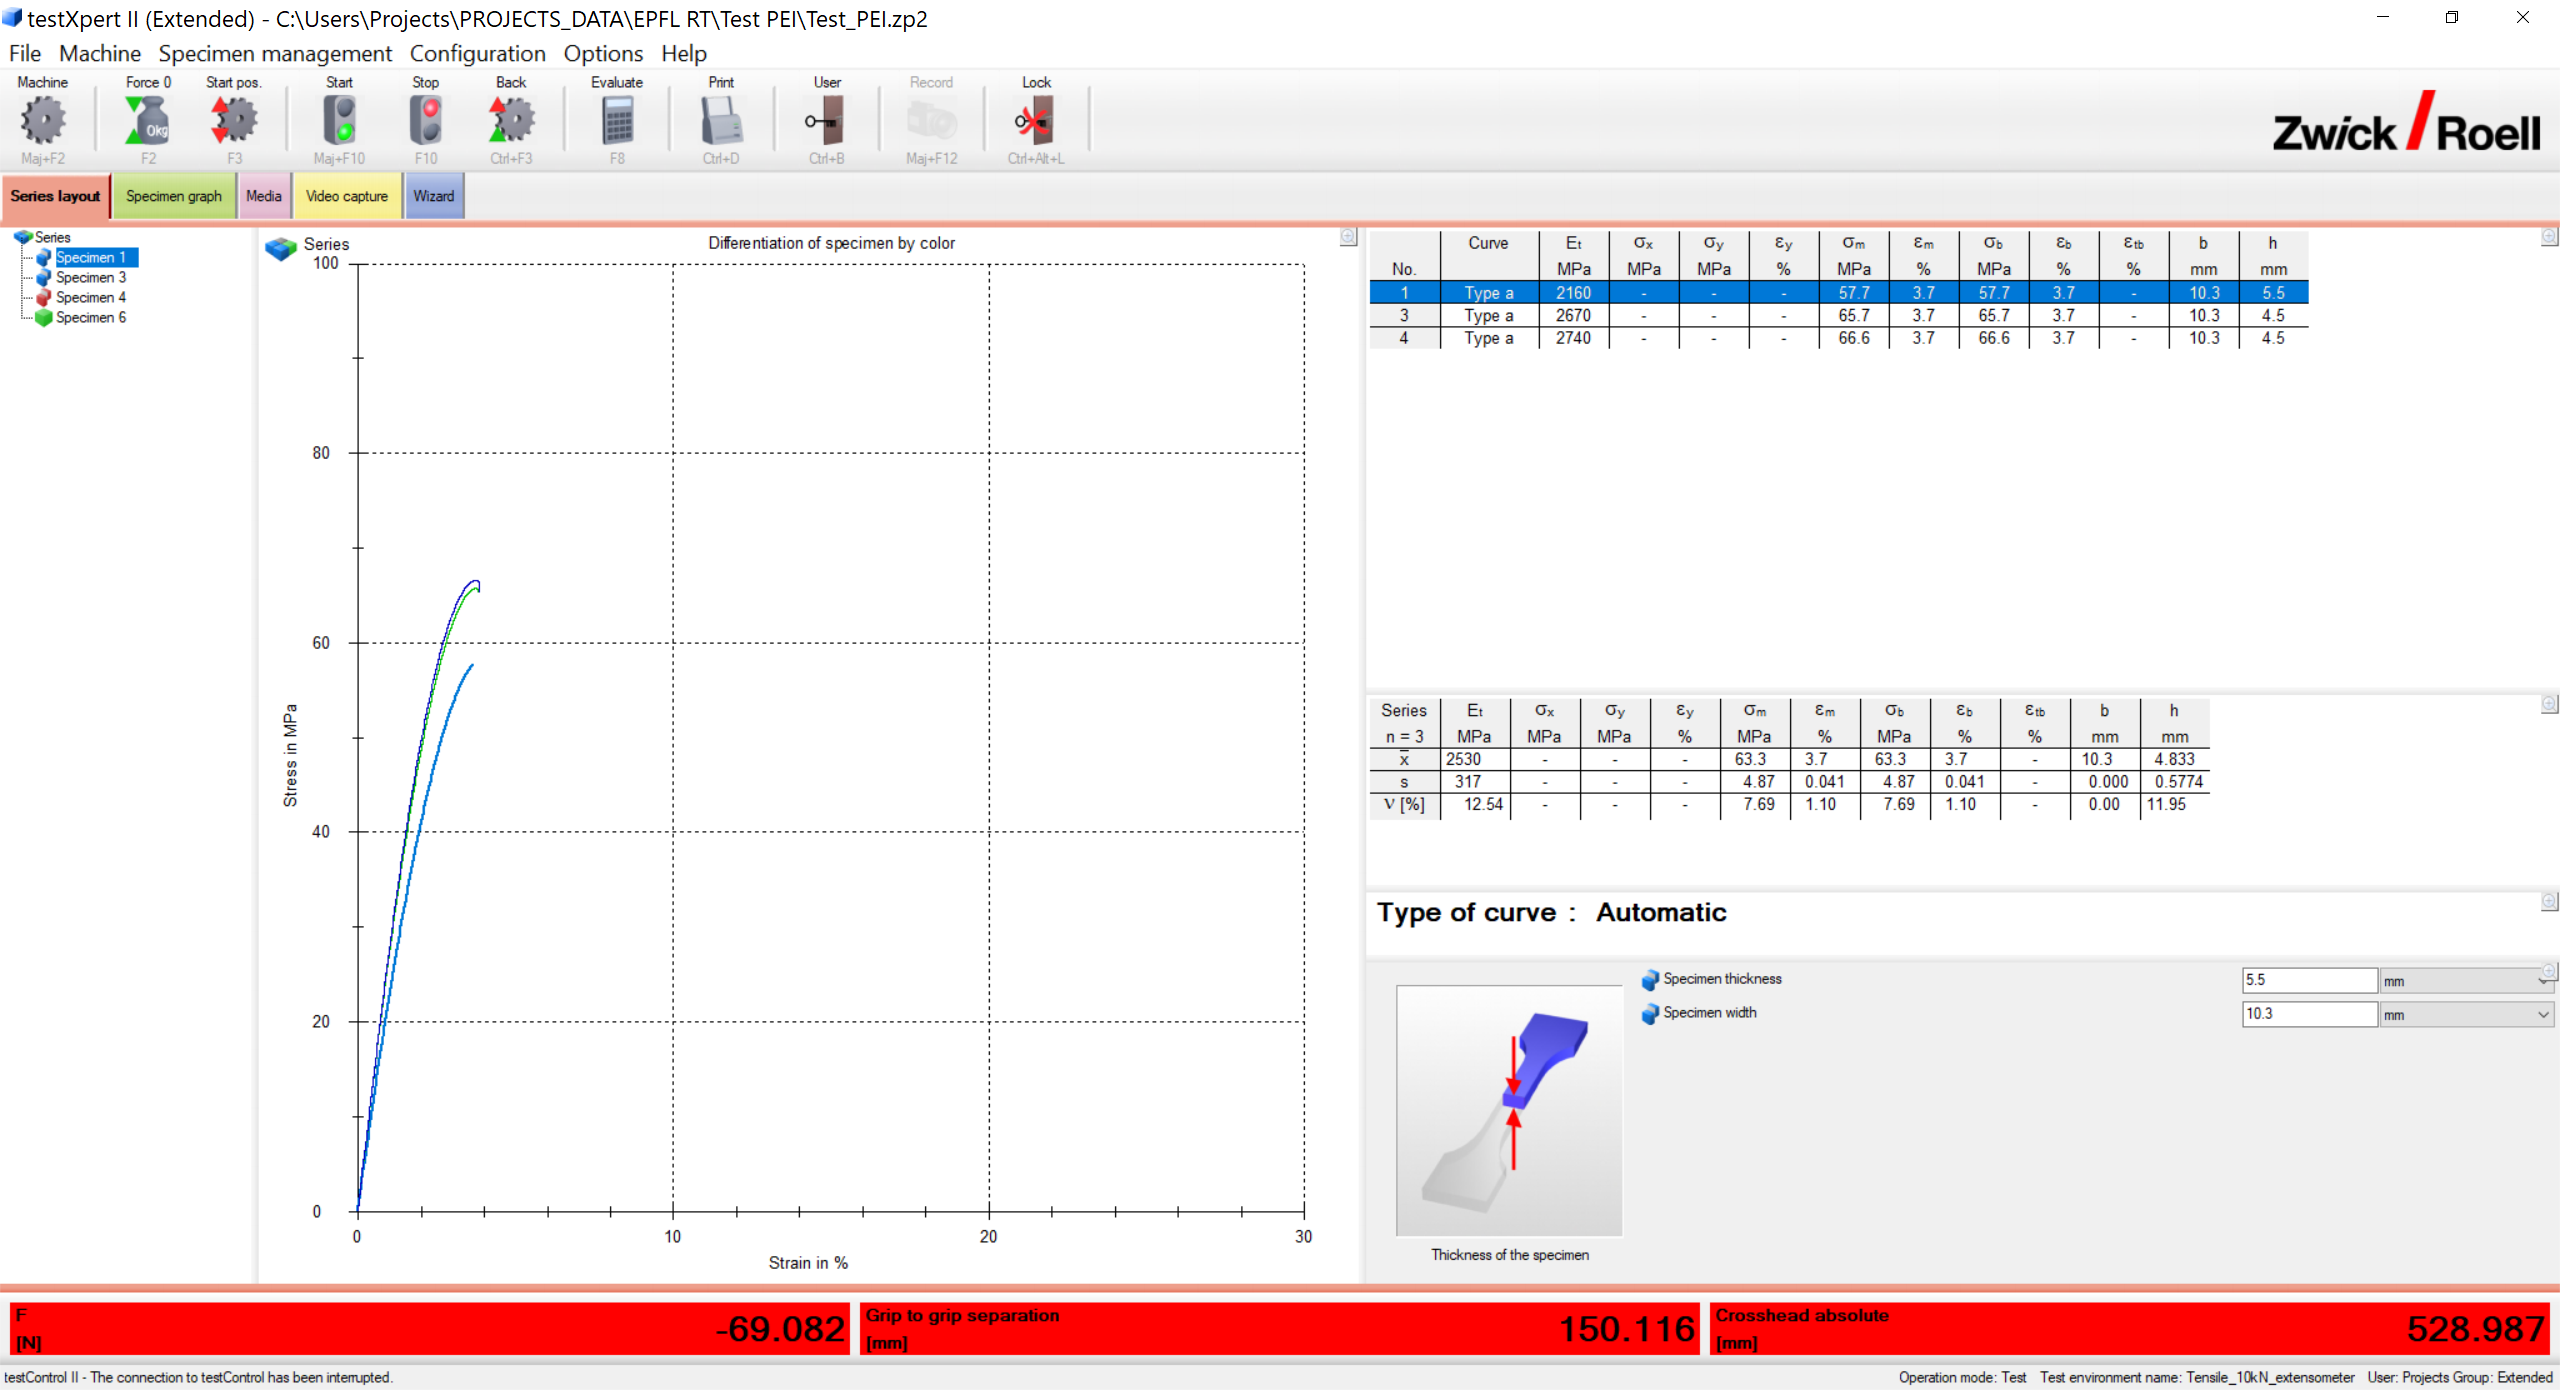
Task: Click the Wizard tab button
Action: 433,196
